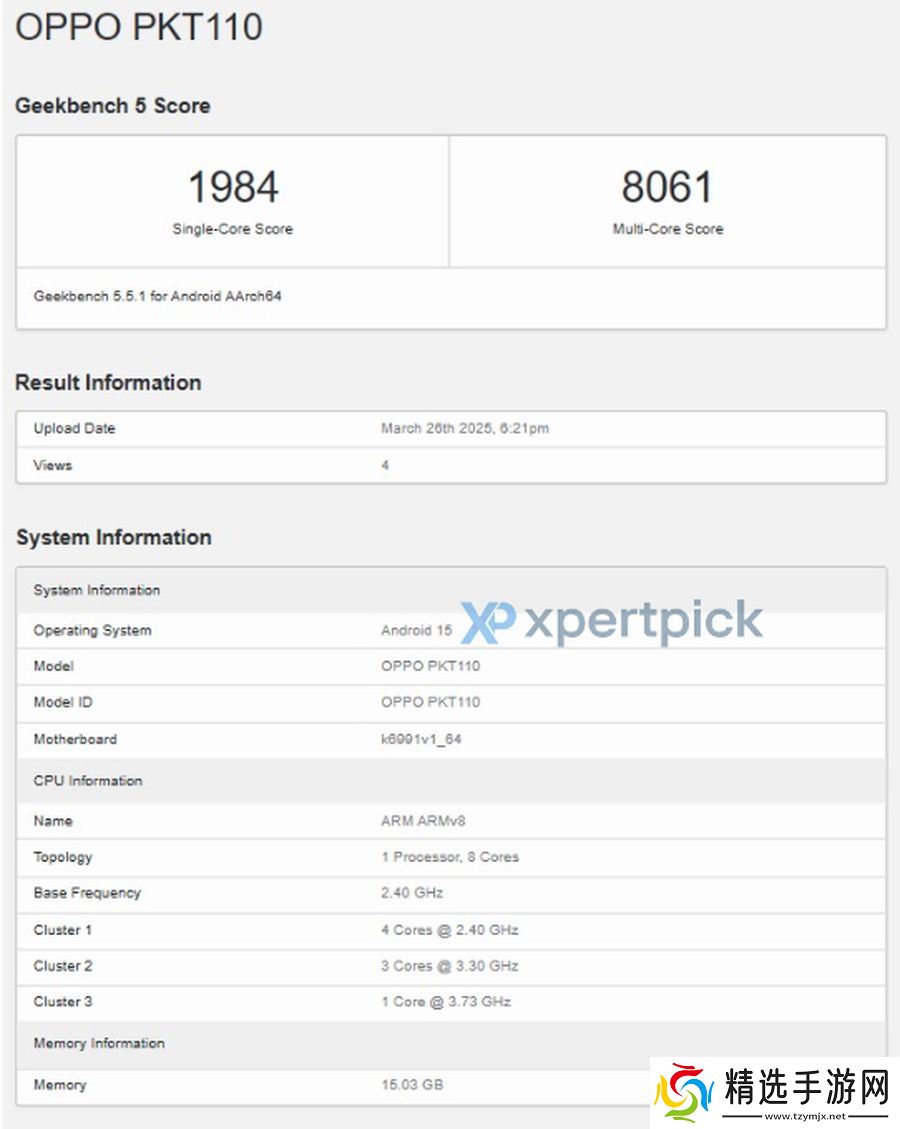The width and height of the screenshot is (900, 1129).
Task: Click Geekbench 5.5.1 for Android AArch64 text
Action: point(157,296)
